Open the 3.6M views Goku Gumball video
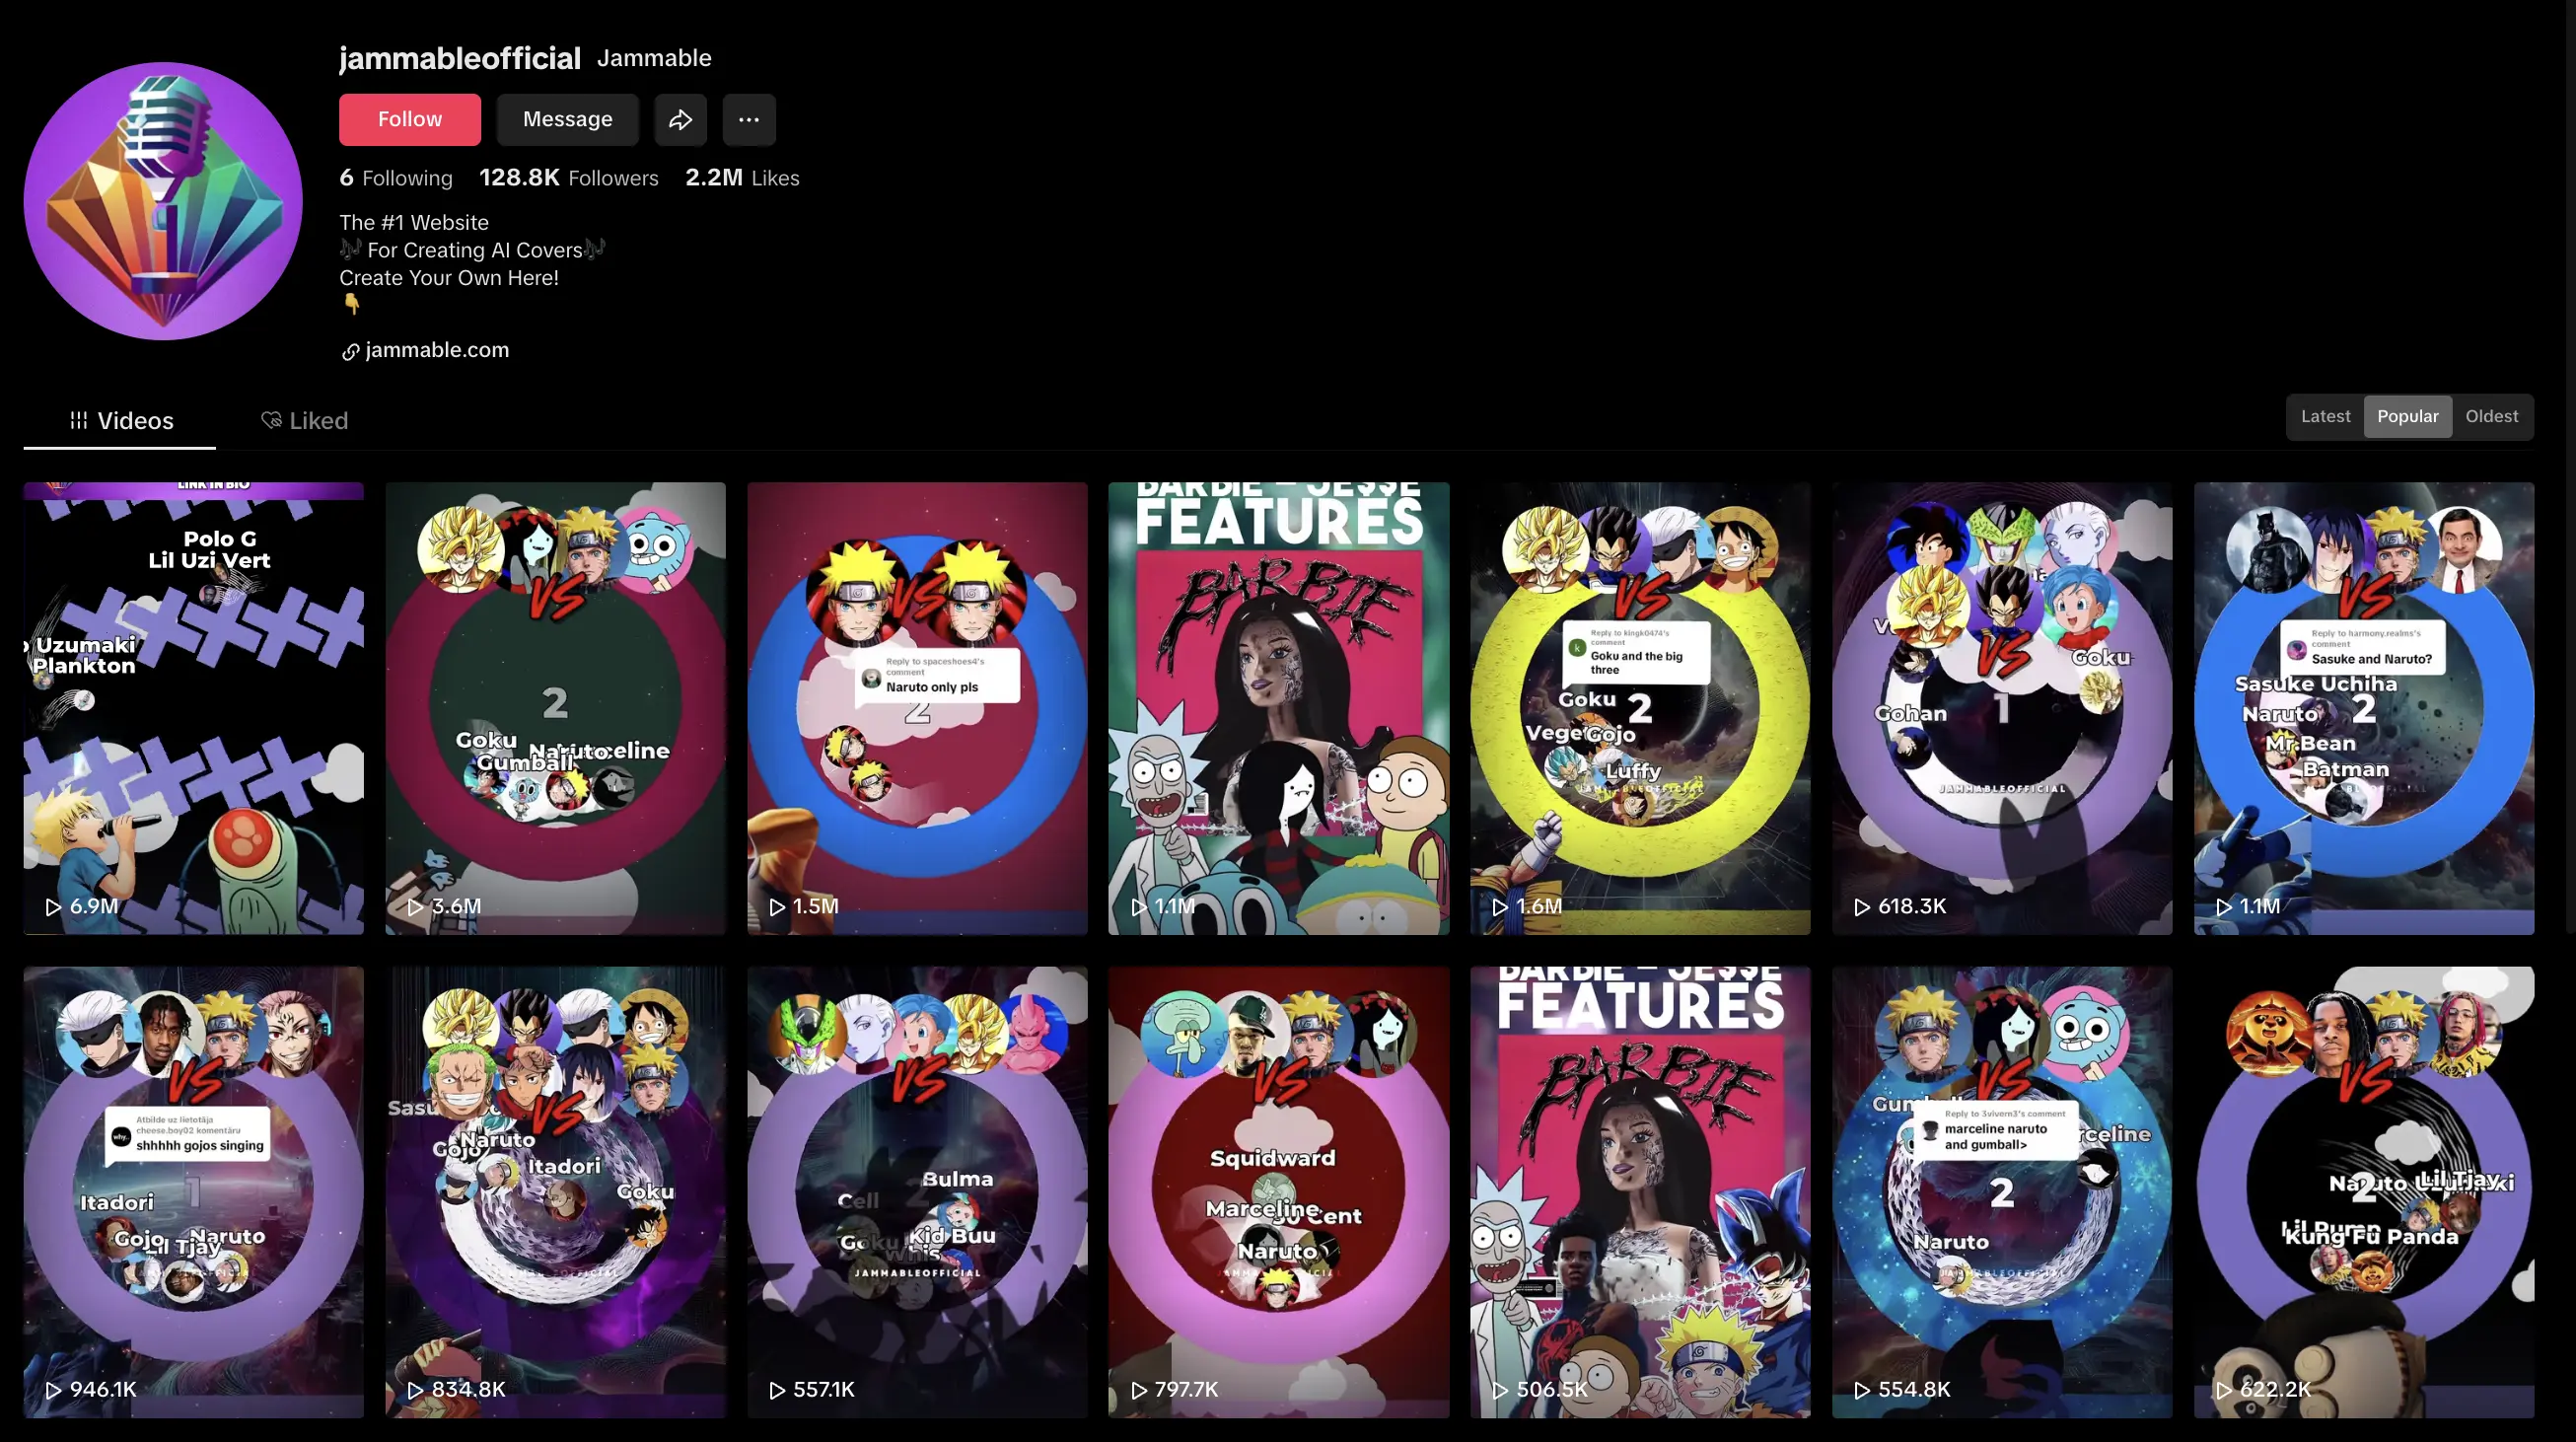This screenshot has height=1442, width=2576. point(555,708)
